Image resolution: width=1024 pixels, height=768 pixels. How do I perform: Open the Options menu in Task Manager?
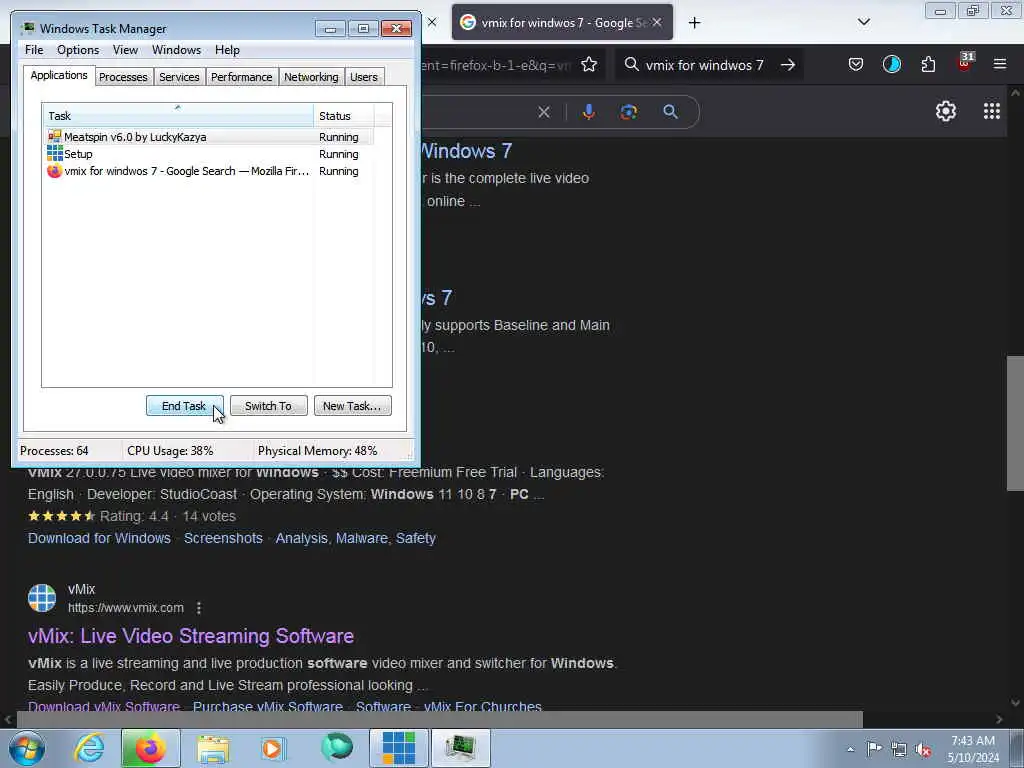point(78,50)
